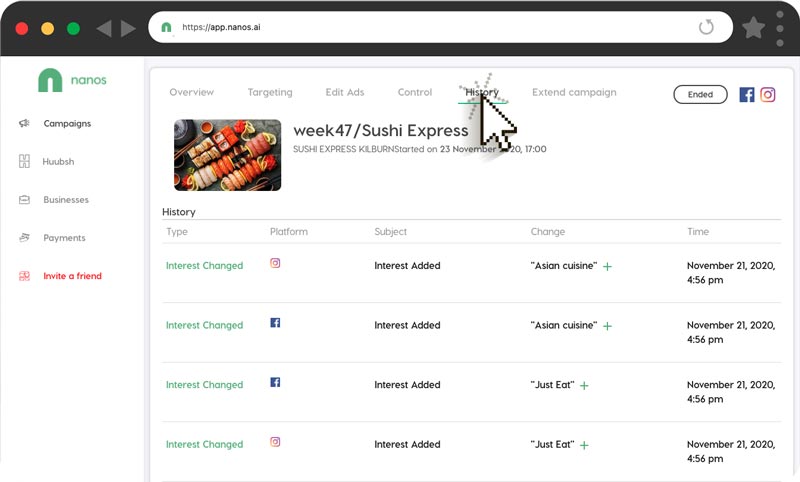
Task: Click the Campaigns megaphone icon
Action: pyautogui.click(x=24, y=123)
